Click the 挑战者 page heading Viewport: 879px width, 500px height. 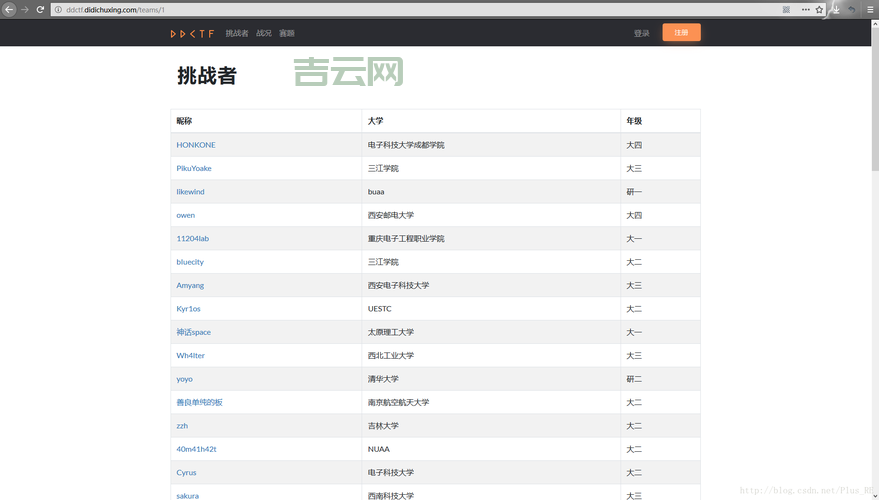pos(207,76)
